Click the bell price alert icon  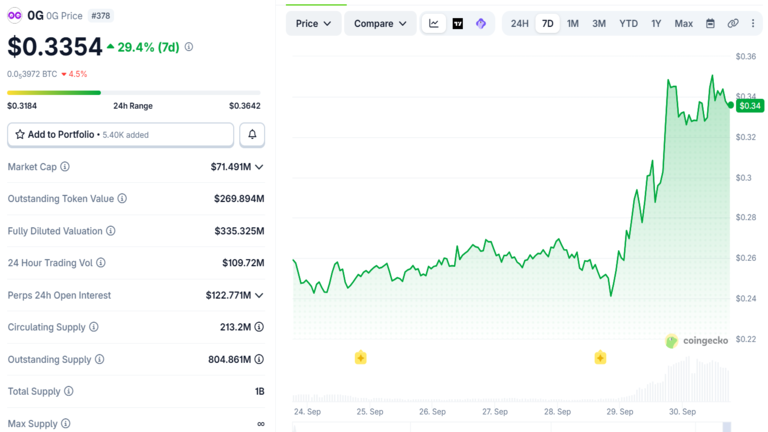pyautogui.click(x=252, y=134)
